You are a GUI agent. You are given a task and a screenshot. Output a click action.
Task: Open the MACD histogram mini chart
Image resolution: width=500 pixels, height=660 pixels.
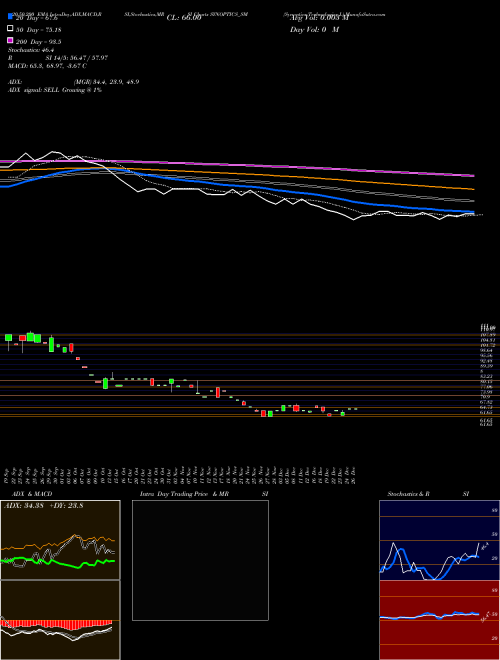60,620
